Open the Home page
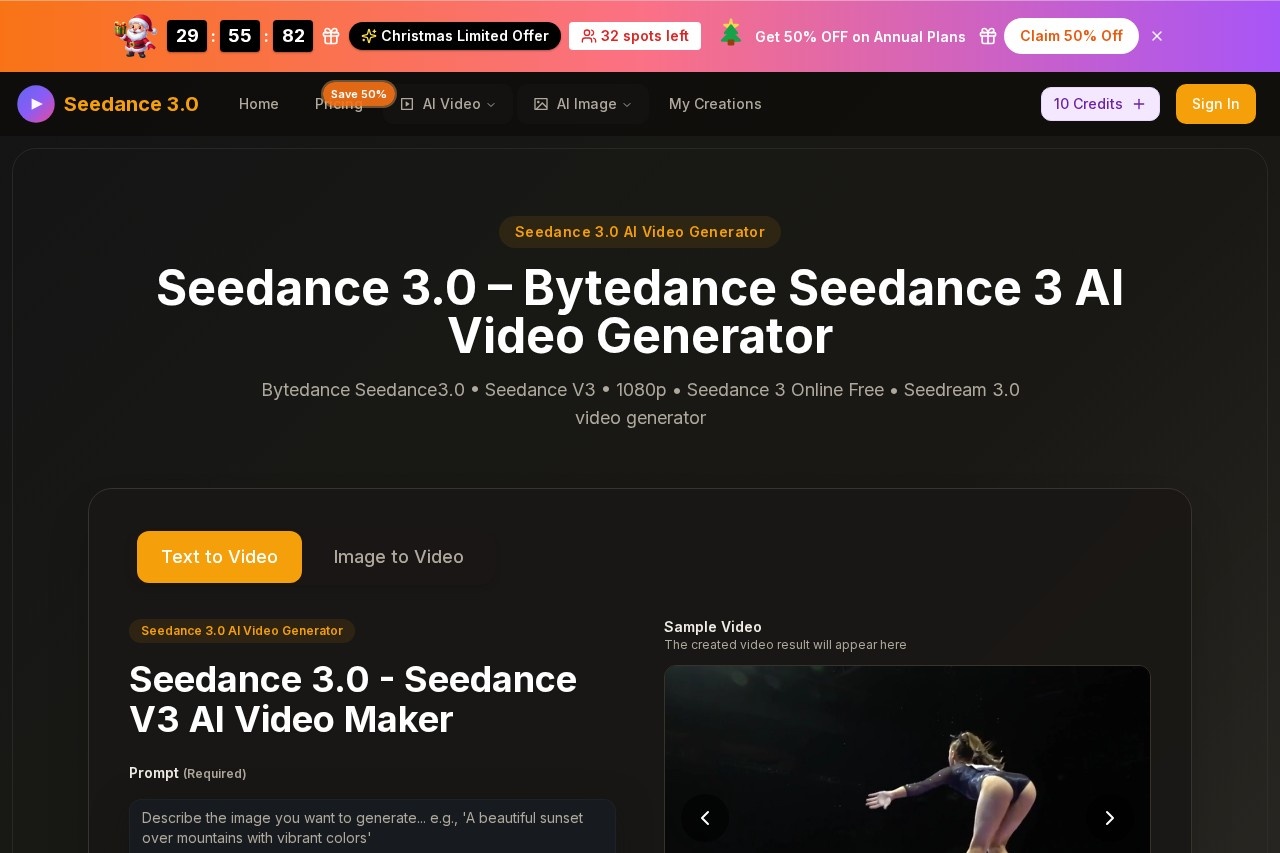 click(x=259, y=104)
